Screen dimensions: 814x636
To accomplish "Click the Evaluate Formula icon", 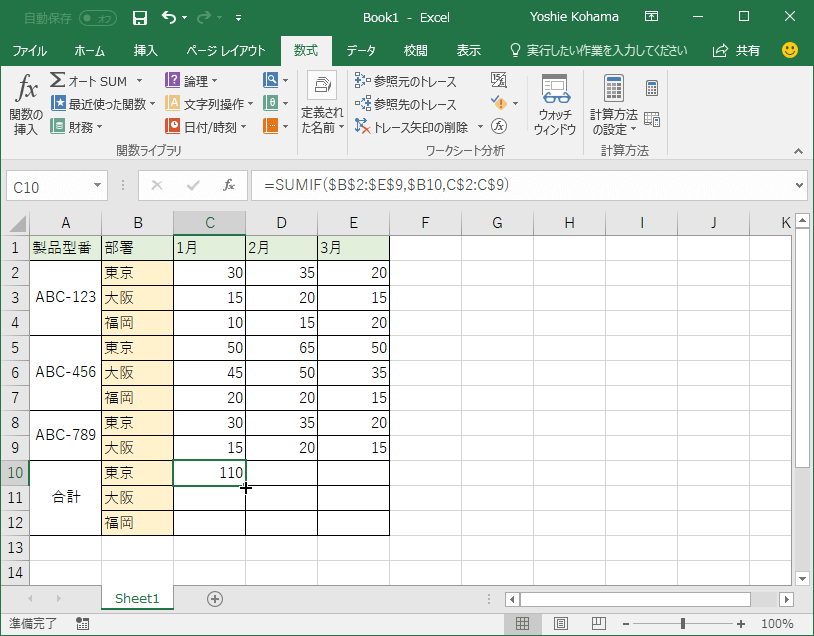I will click(x=499, y=126).
